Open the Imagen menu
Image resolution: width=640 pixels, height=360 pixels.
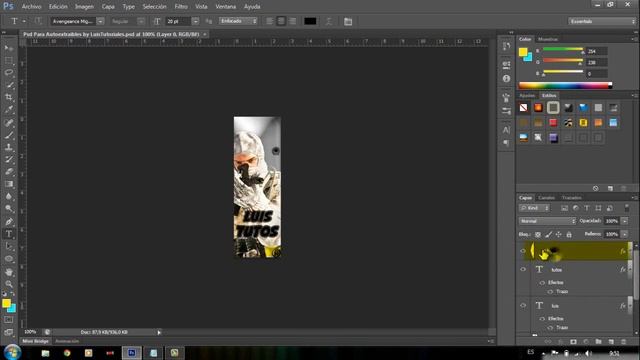pos(84,7)
